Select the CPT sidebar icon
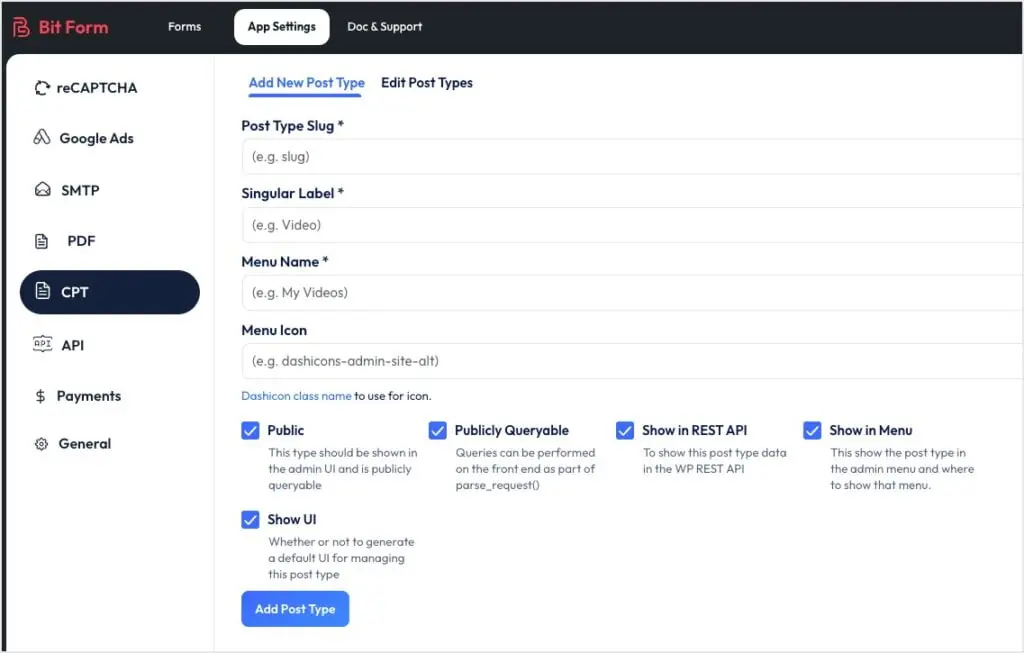Screen dimensions: 1024x653 (x=41, y=293)
